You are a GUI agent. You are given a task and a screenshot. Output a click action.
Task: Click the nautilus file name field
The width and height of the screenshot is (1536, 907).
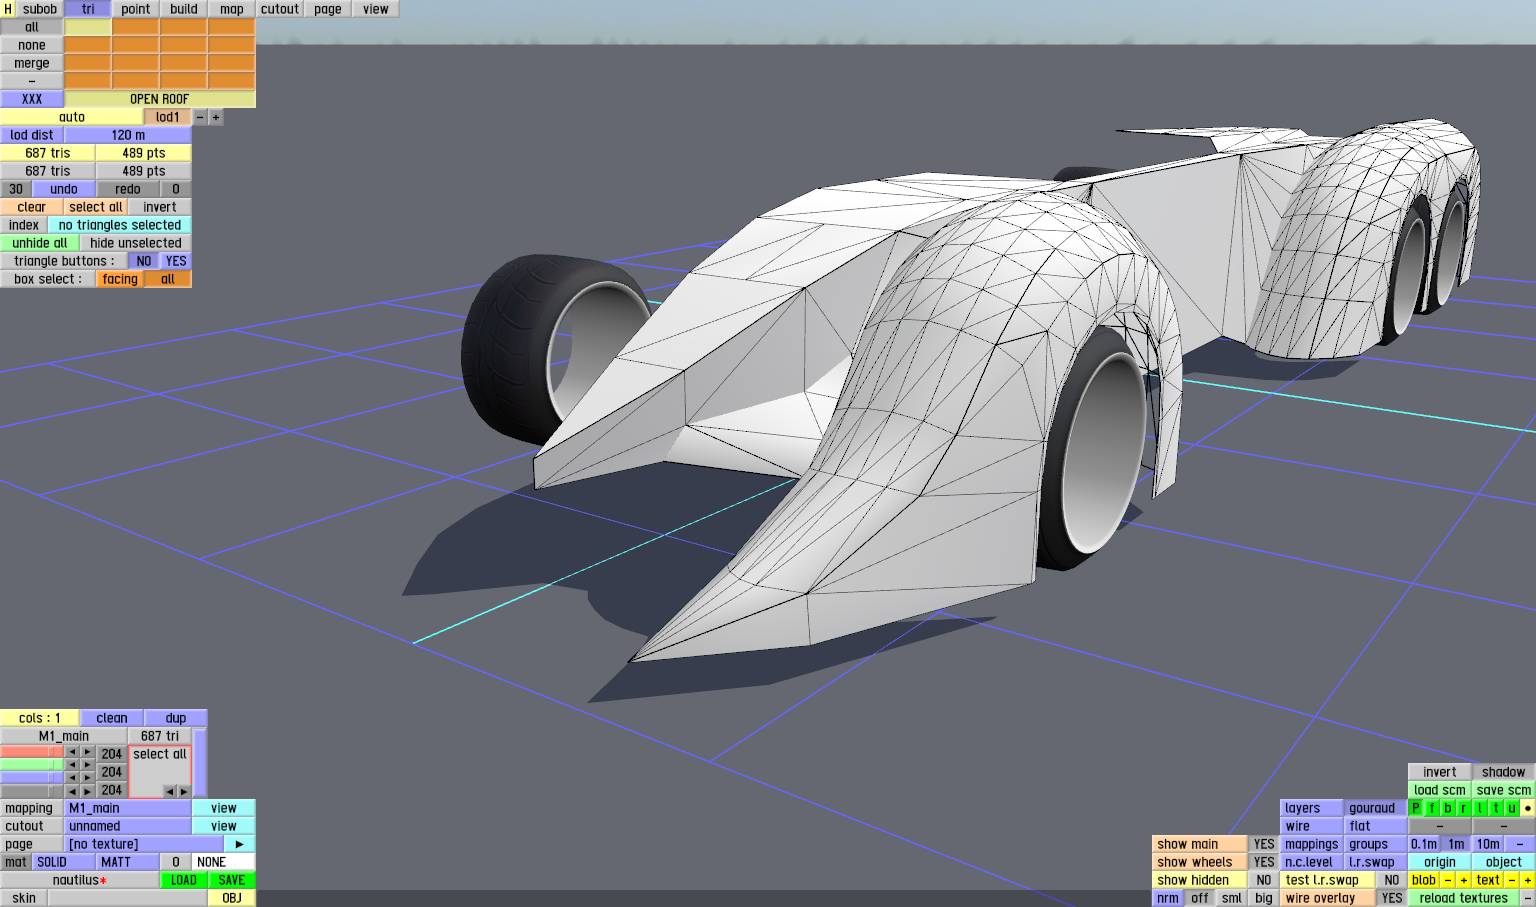80,880
